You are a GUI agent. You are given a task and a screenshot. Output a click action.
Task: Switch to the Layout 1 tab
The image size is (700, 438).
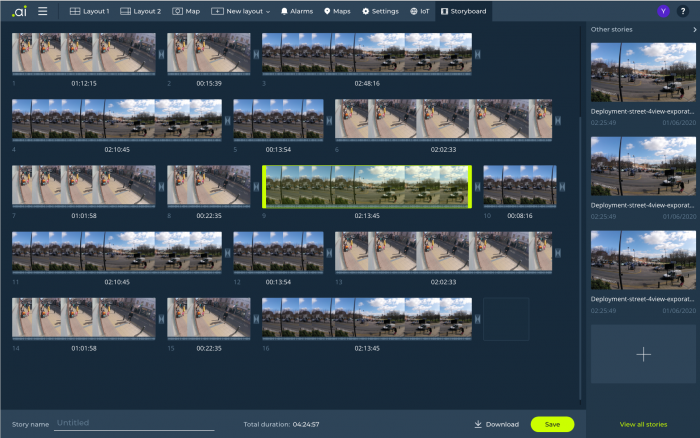tap(90, 11)
